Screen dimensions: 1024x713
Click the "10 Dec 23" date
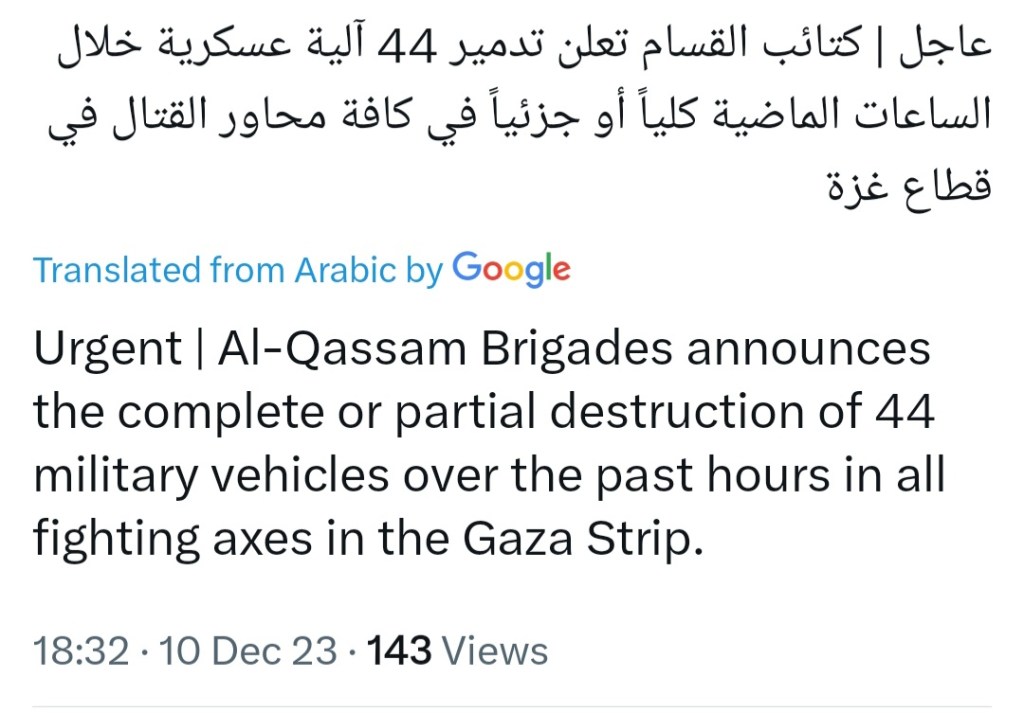(x=249, y=651)
